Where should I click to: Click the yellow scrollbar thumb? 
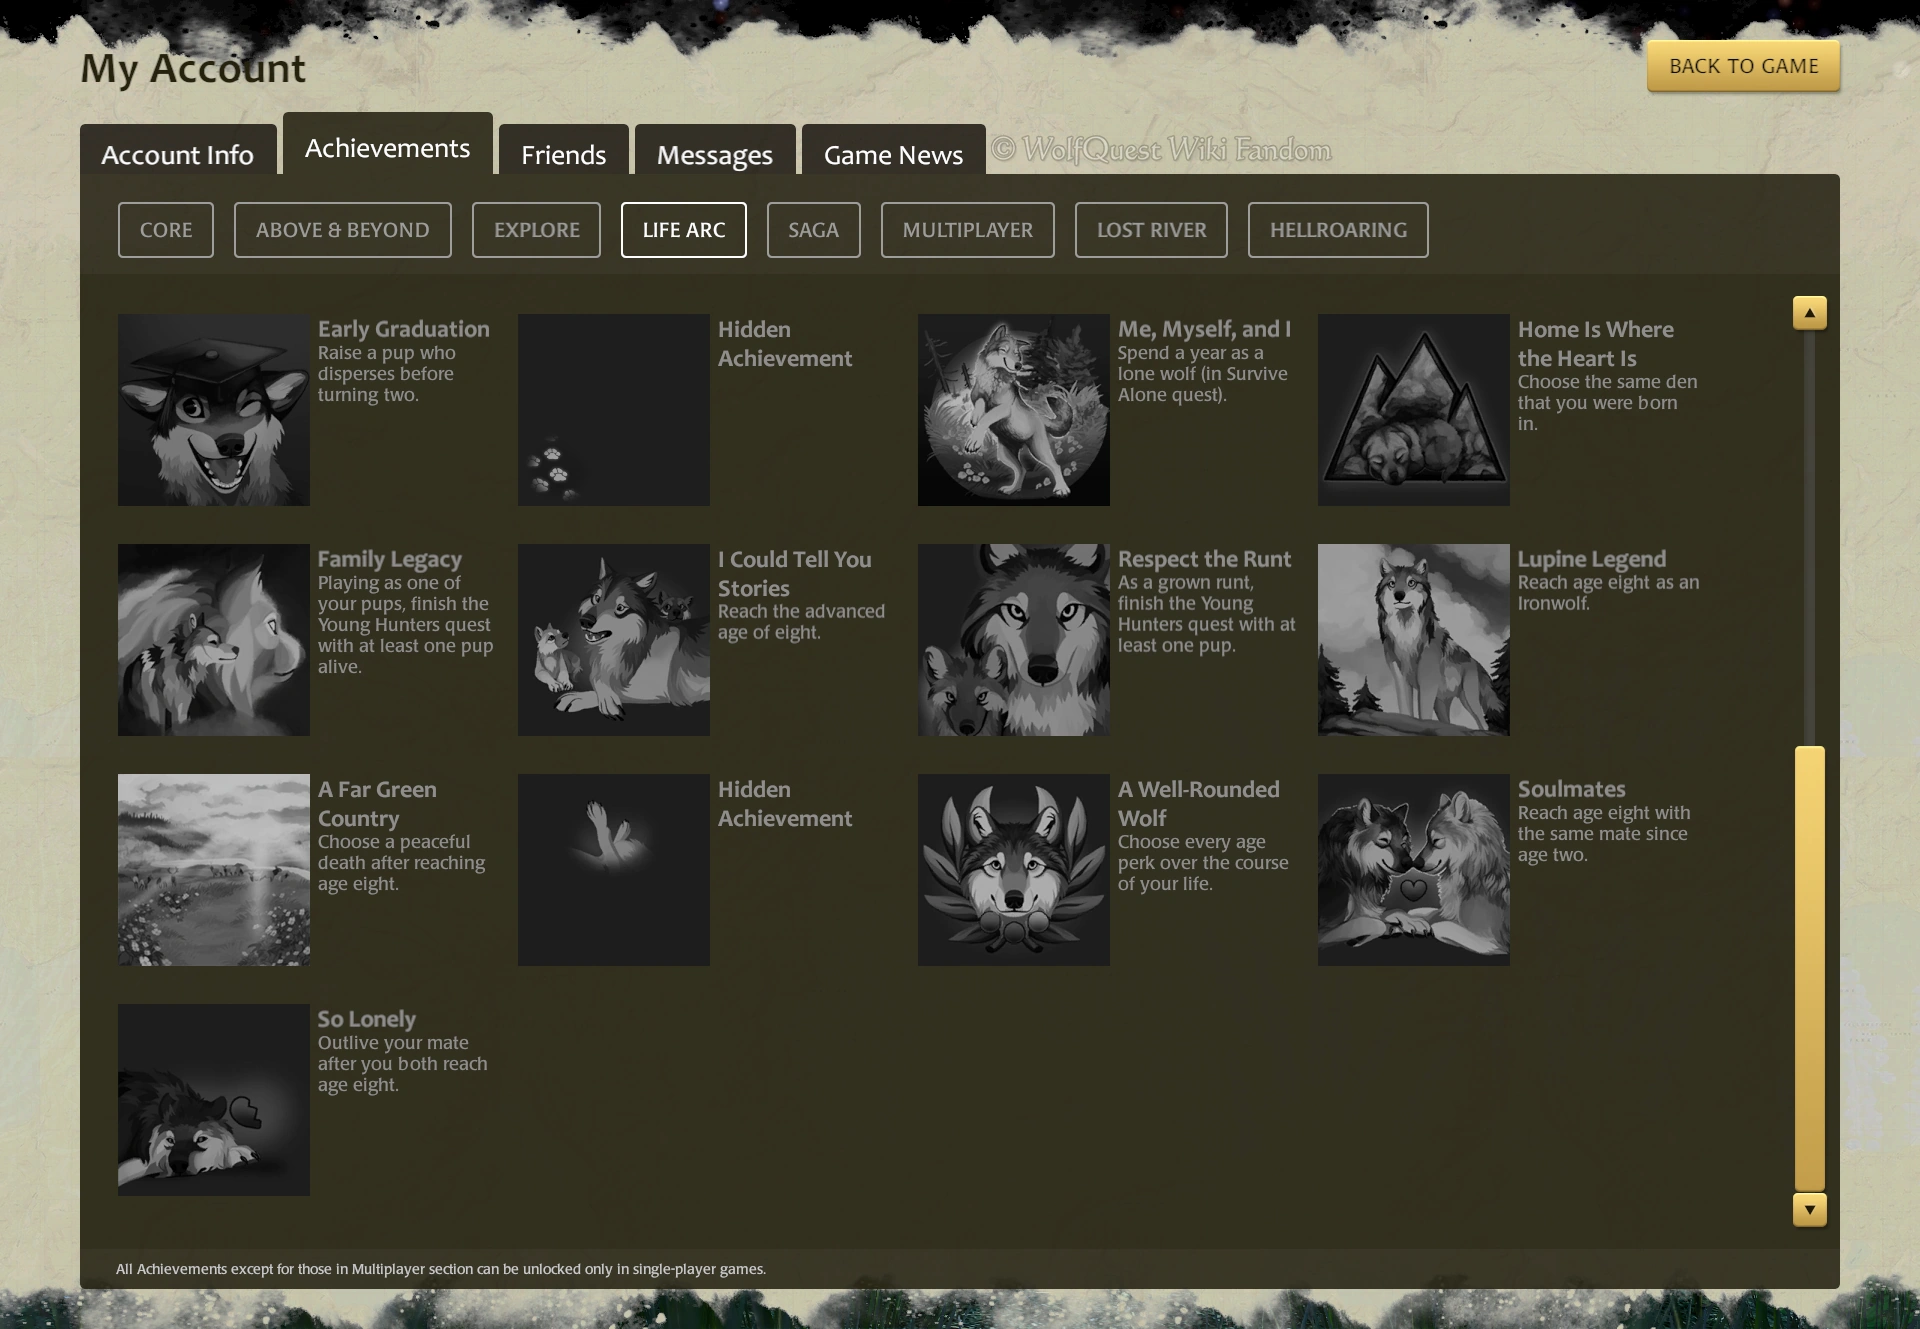tap(1809, 968)
